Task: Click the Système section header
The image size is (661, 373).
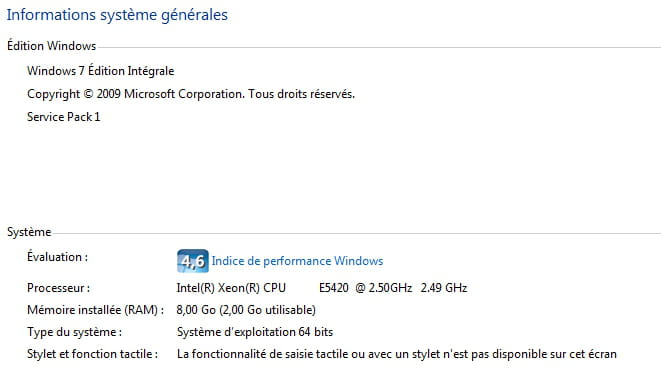Action: click(29, 232)
